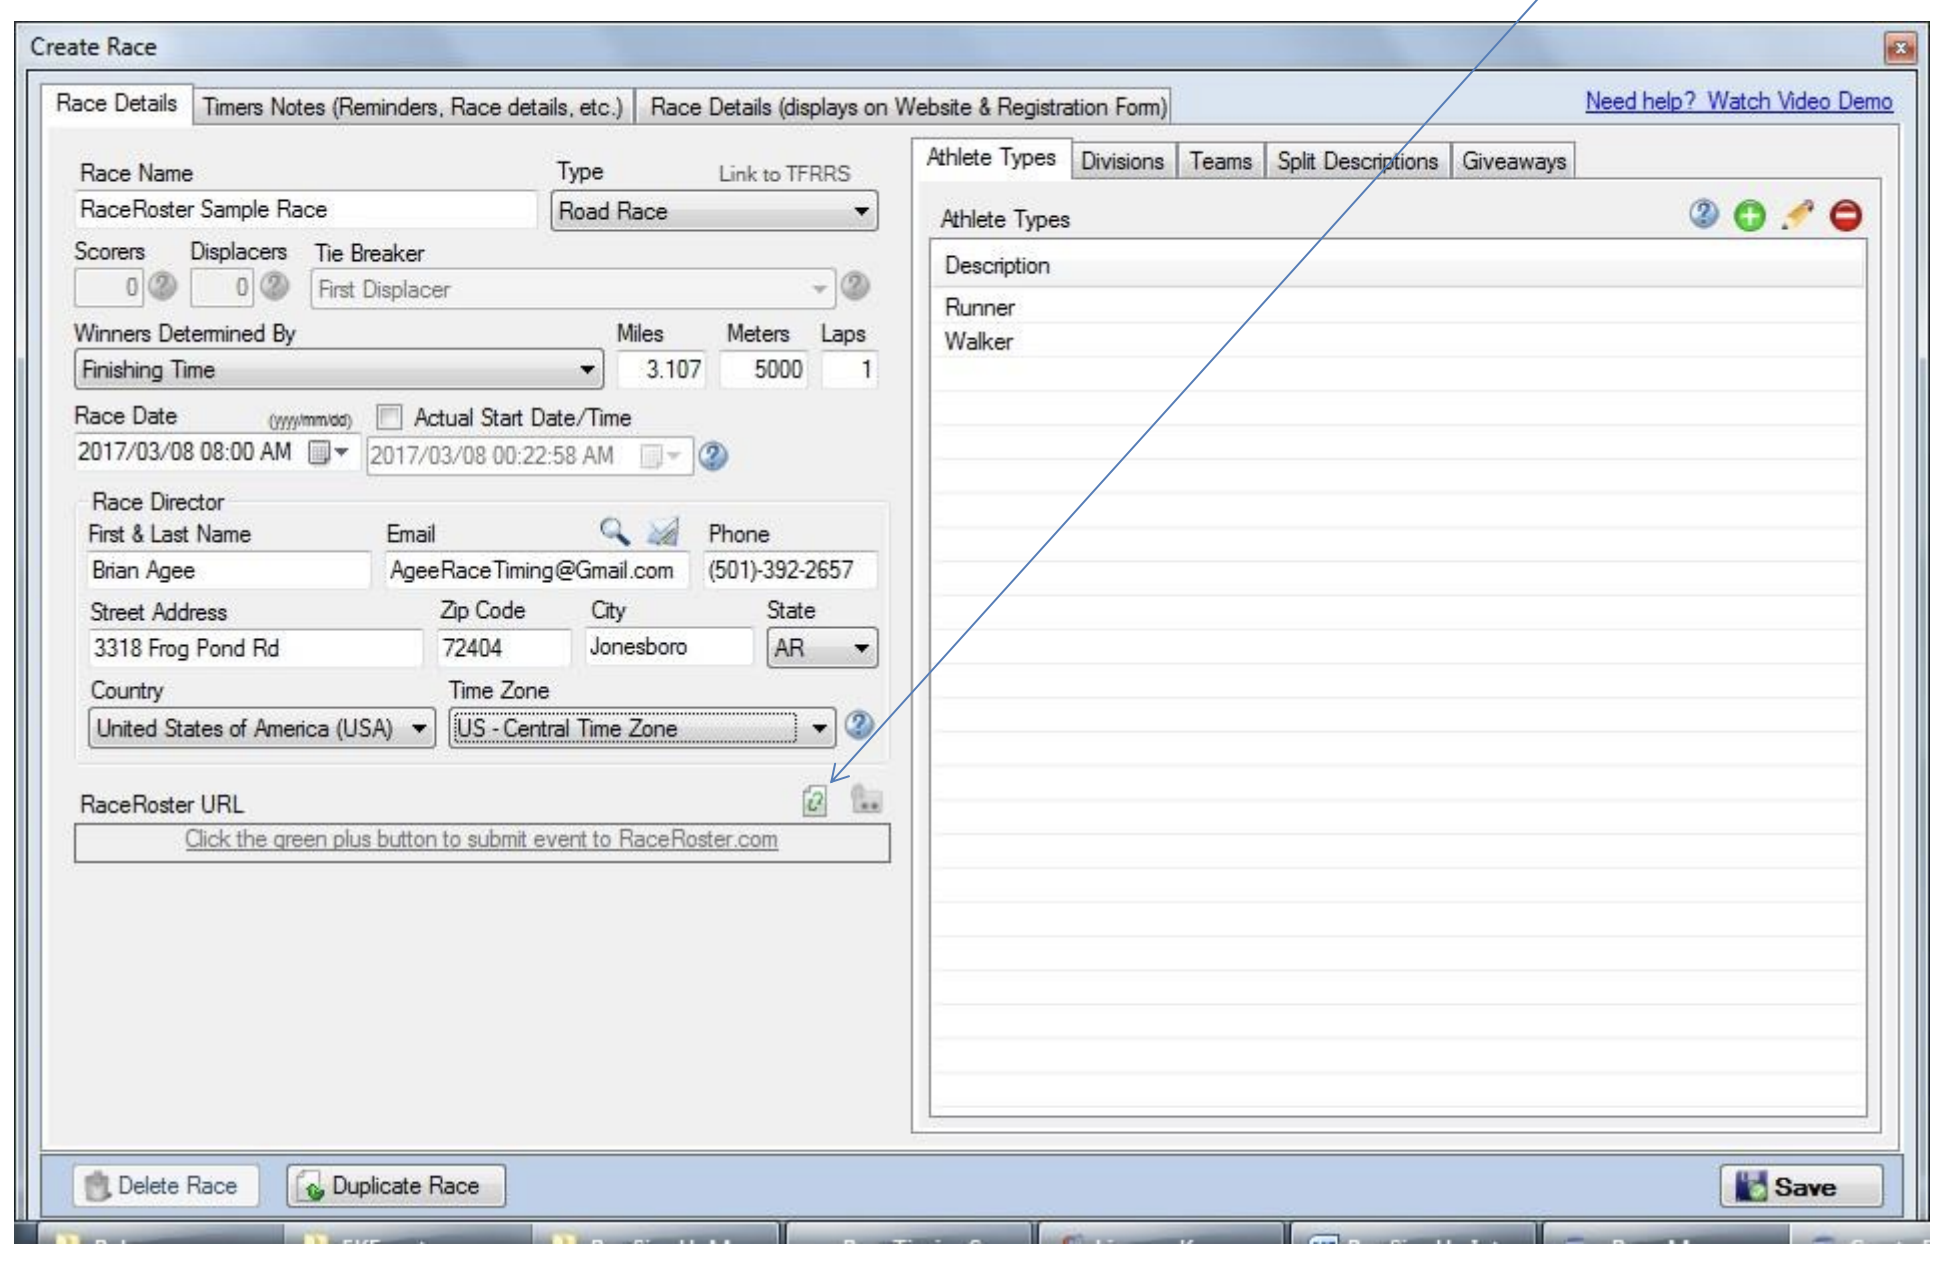Click the magnifier search icon above Email
This screenshot has height=1262, width=1946.
point(614,531)
